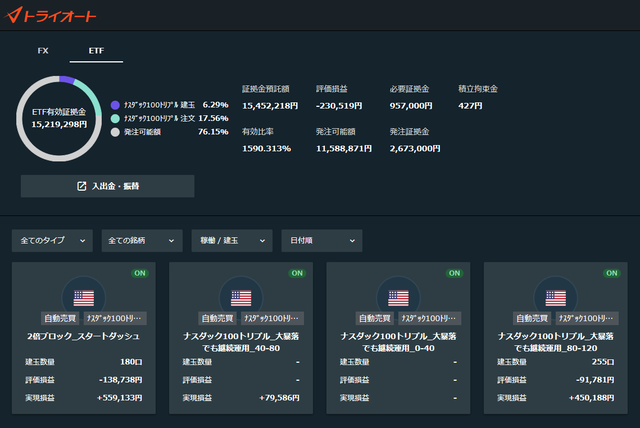
Task: Click US flag on 大暴落_0-40 card
Action: (398, 298)
